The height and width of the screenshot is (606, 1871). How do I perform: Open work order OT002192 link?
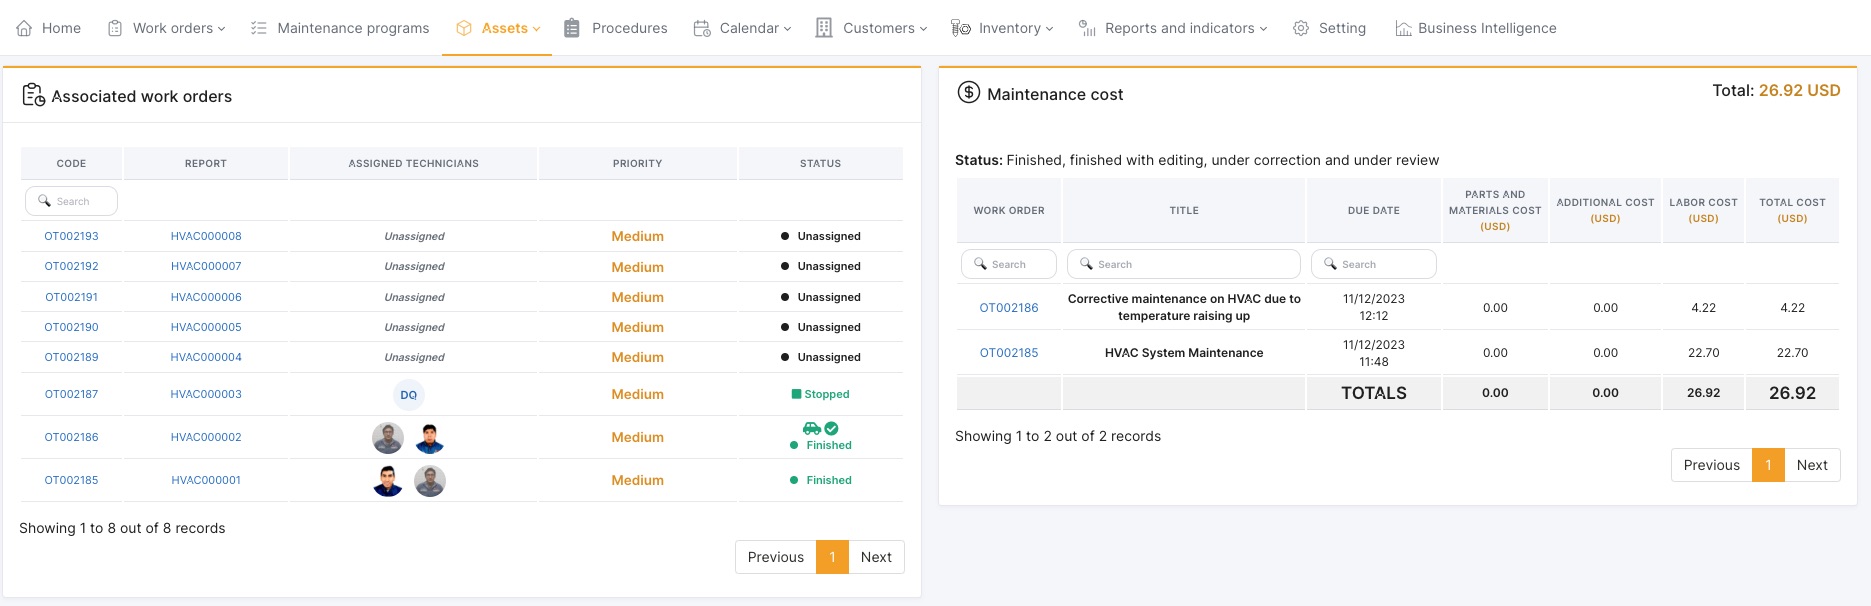coord(72,266)
